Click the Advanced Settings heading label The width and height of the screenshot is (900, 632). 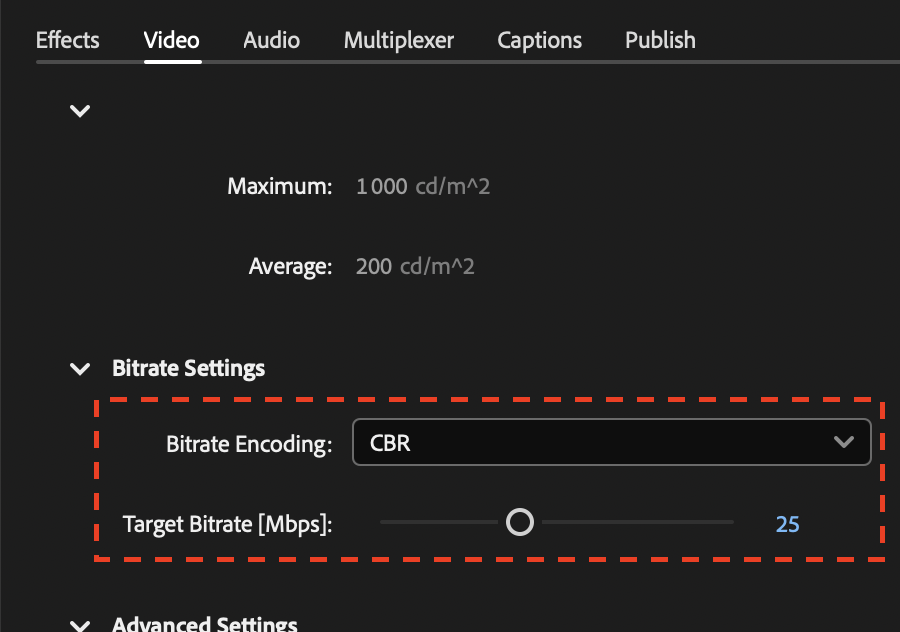[x=204, y=624]
